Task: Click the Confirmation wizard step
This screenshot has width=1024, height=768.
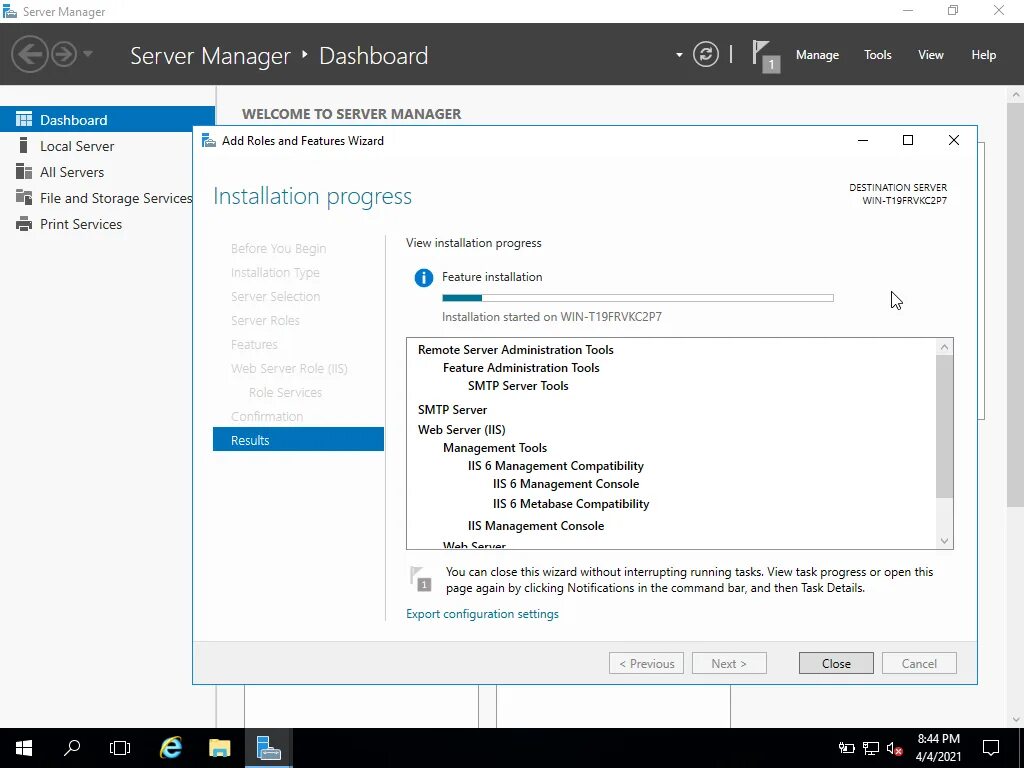Action: pyautogui.click(x=266, y=416)
